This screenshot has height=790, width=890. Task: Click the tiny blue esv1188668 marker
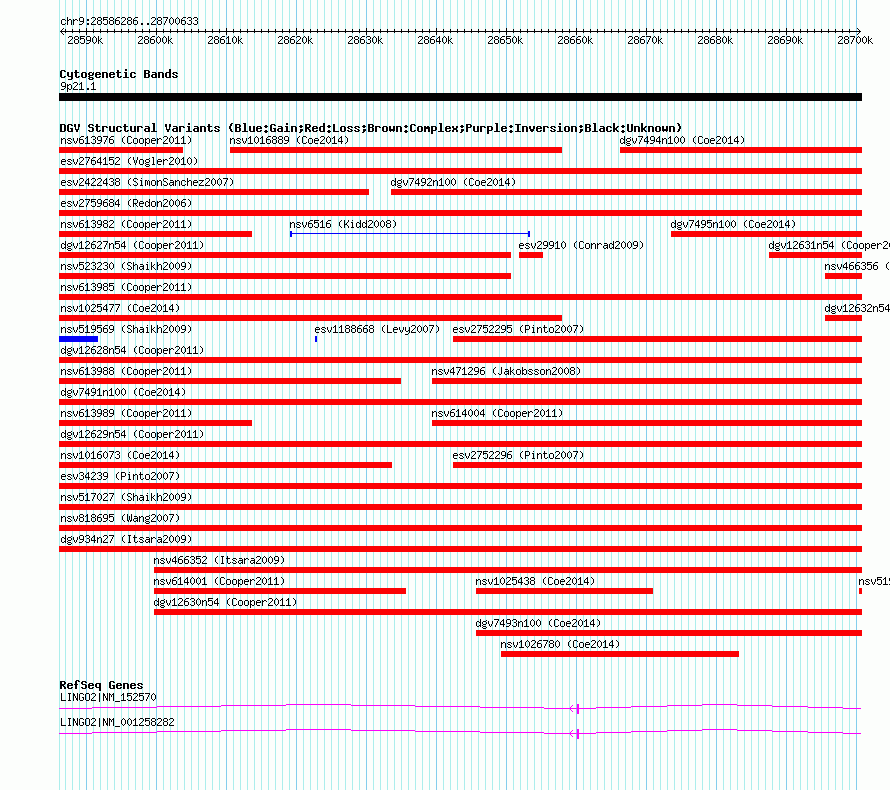(316, 339)
